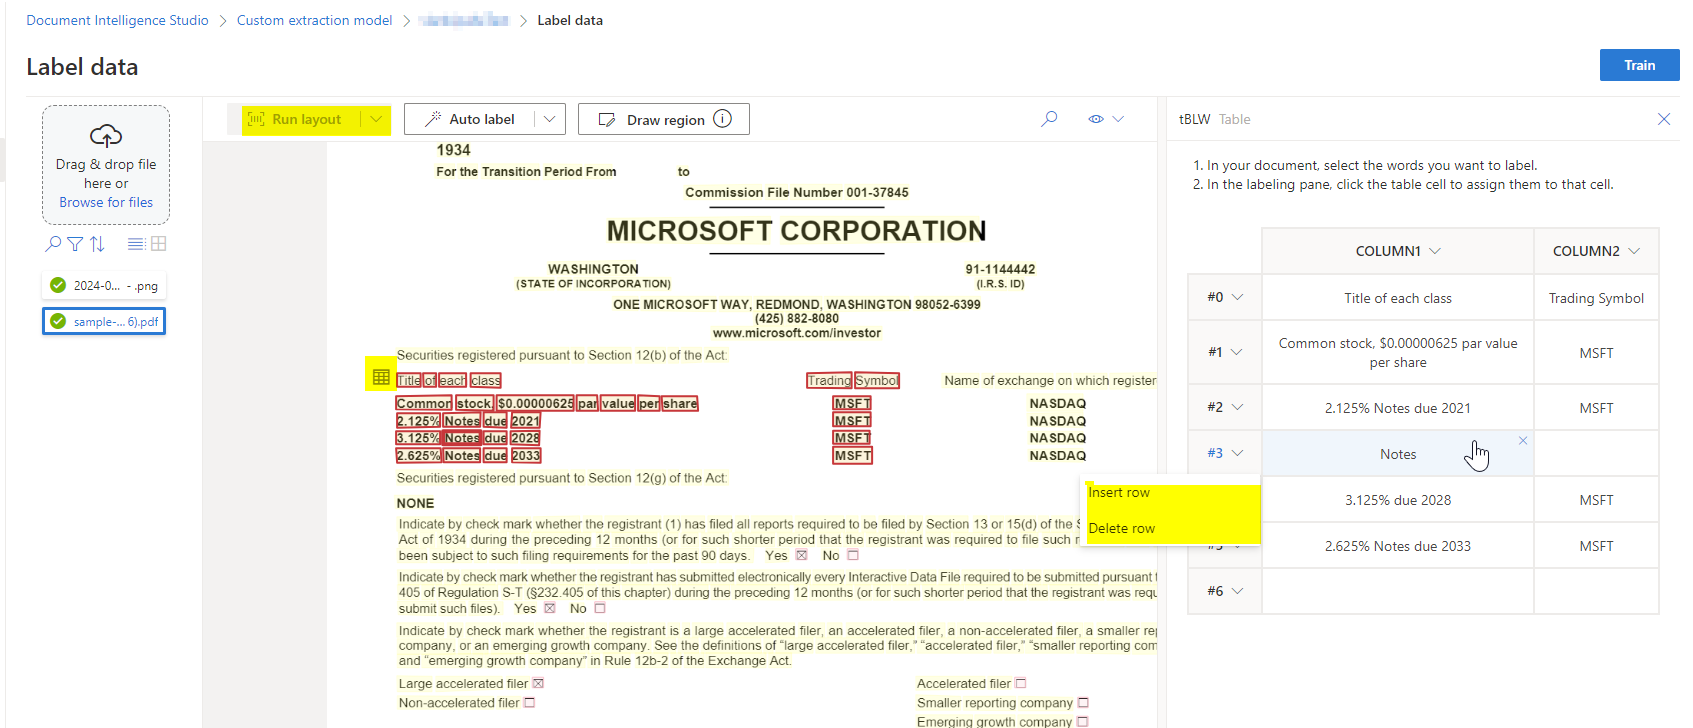Click green check status on sample pdf file
The height and width of the screenshot is (728, 1693).
[x=58, y=321]
